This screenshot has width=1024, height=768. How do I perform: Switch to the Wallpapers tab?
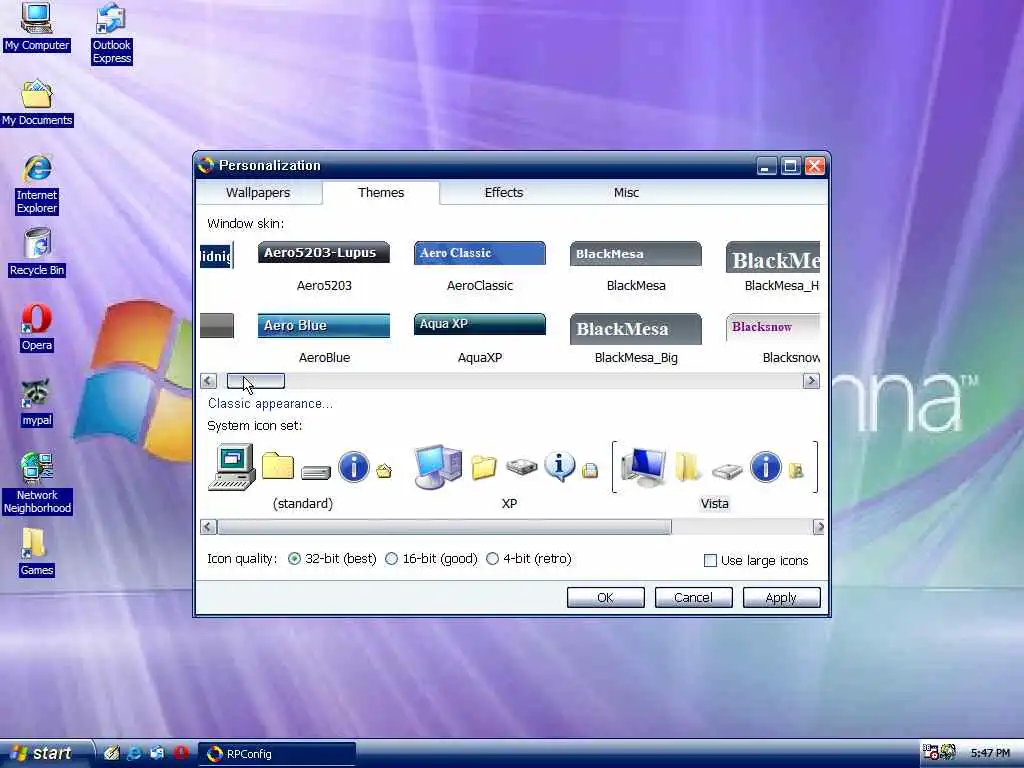point(258,193)
